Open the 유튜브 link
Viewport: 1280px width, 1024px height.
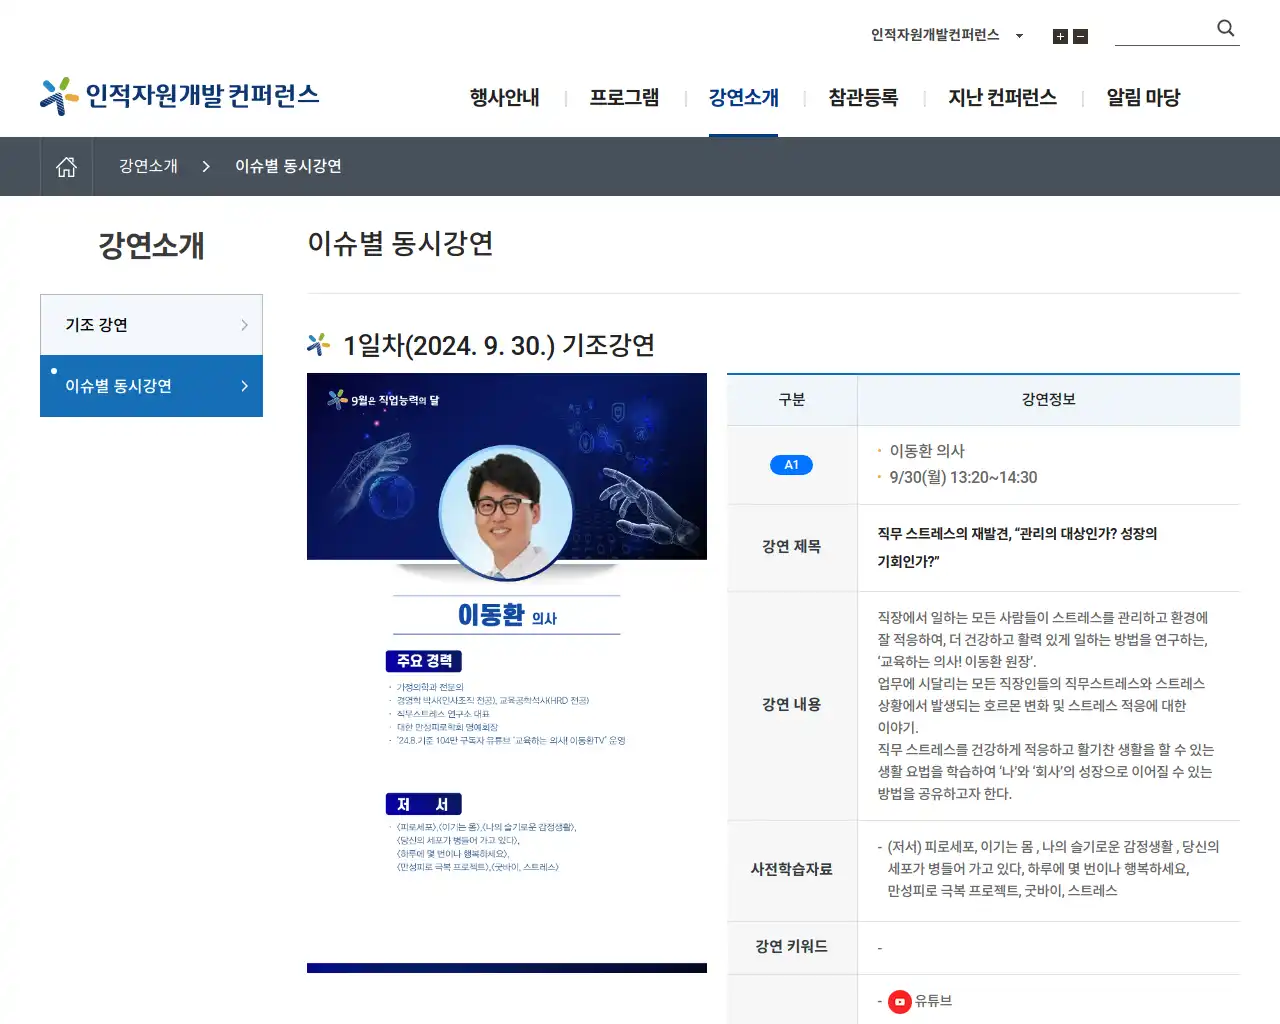[933, 1001]
